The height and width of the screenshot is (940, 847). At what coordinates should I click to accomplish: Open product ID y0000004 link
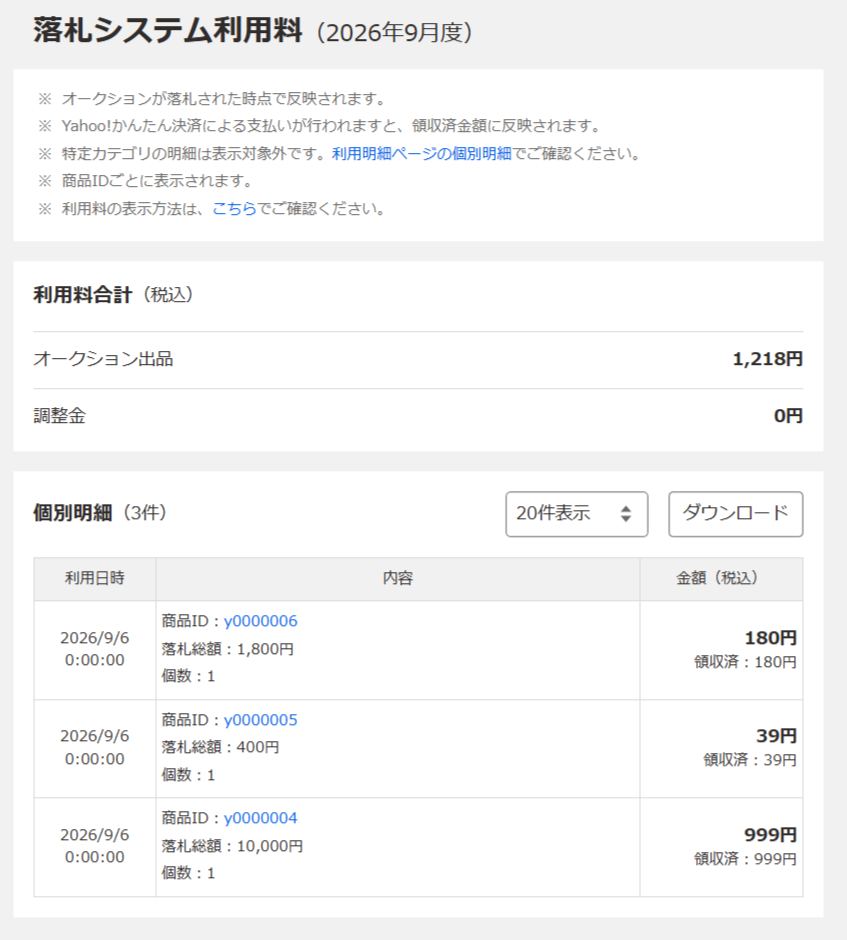tap(260, 818)
